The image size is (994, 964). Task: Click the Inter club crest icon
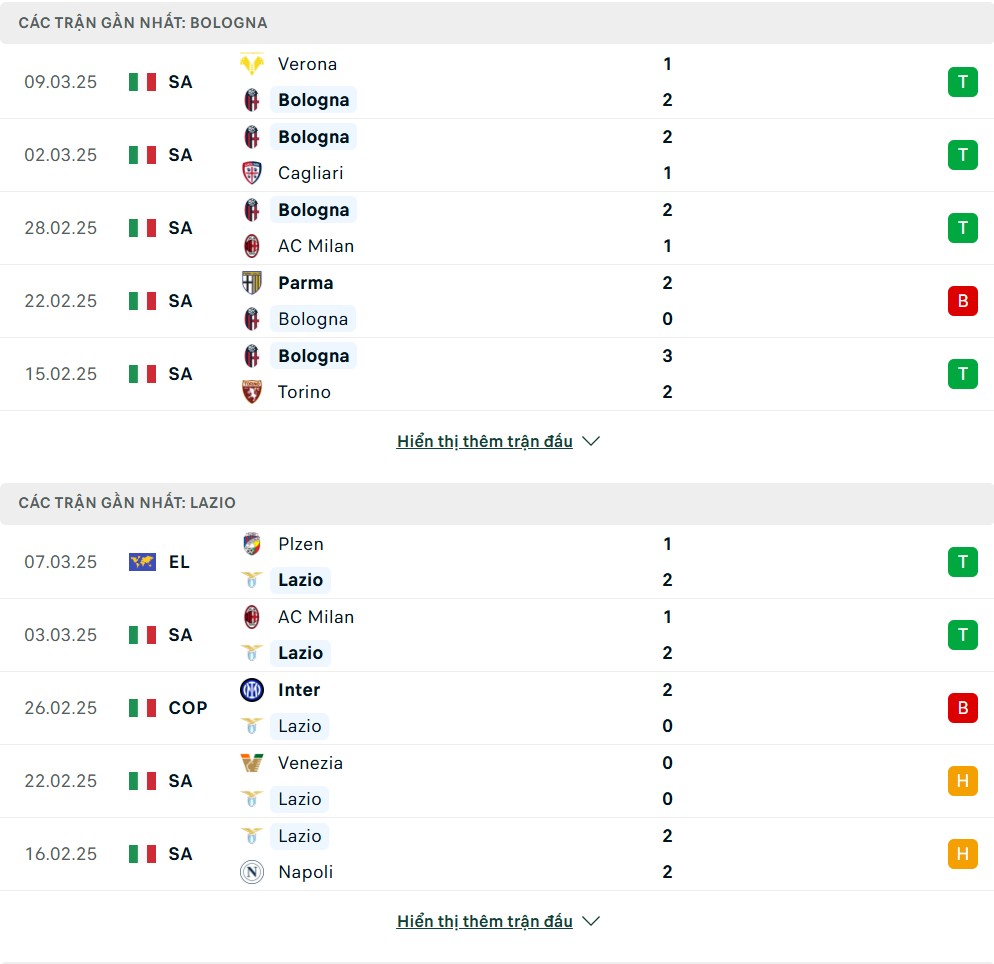252,690
